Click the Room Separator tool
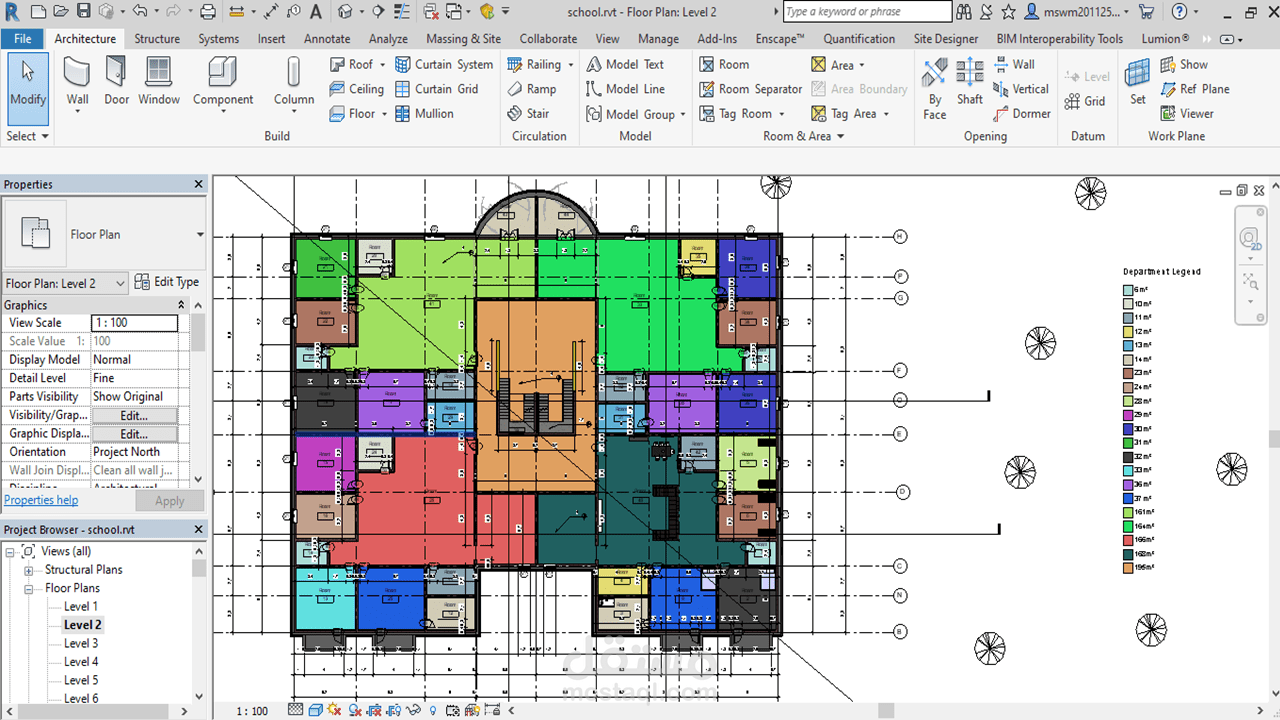Viewport: 1280px width, 720px height. click(x=750, y=89)
